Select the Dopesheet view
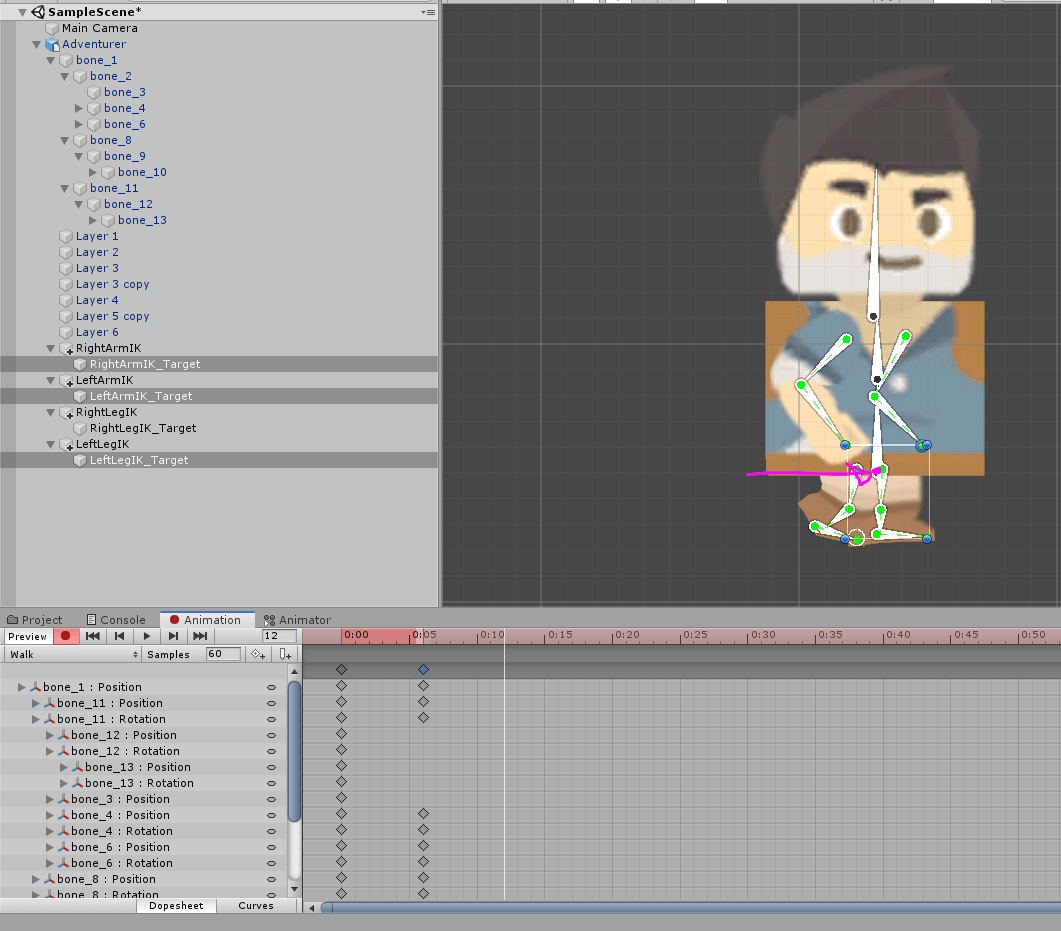 (176, 905)
